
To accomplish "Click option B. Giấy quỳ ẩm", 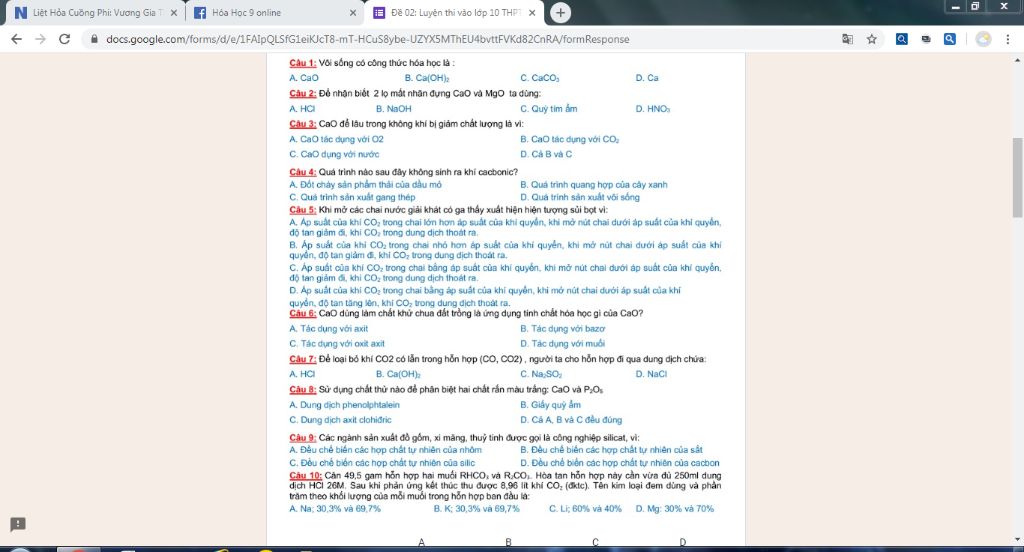I will click(551, 405).
